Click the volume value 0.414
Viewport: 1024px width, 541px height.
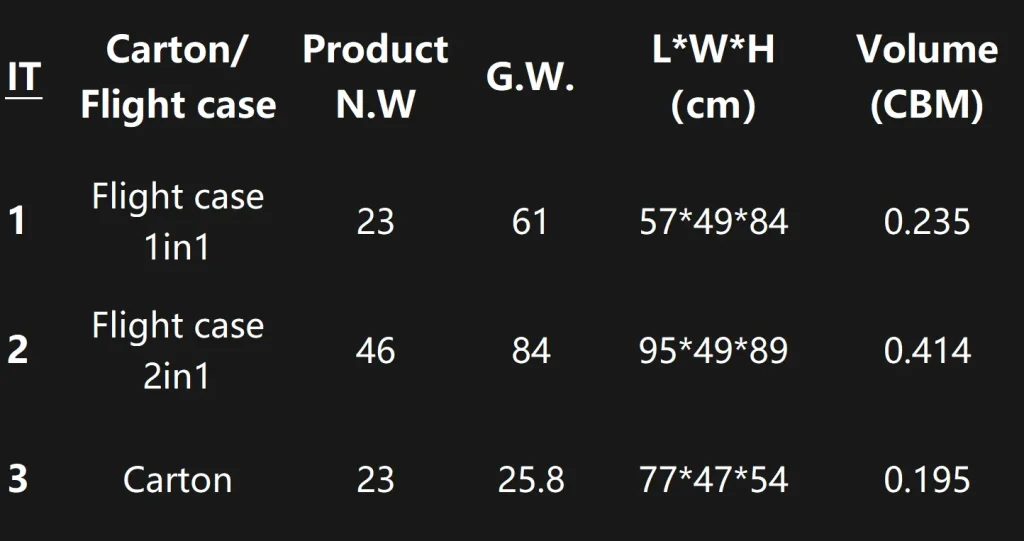click(x=927, y=351)
